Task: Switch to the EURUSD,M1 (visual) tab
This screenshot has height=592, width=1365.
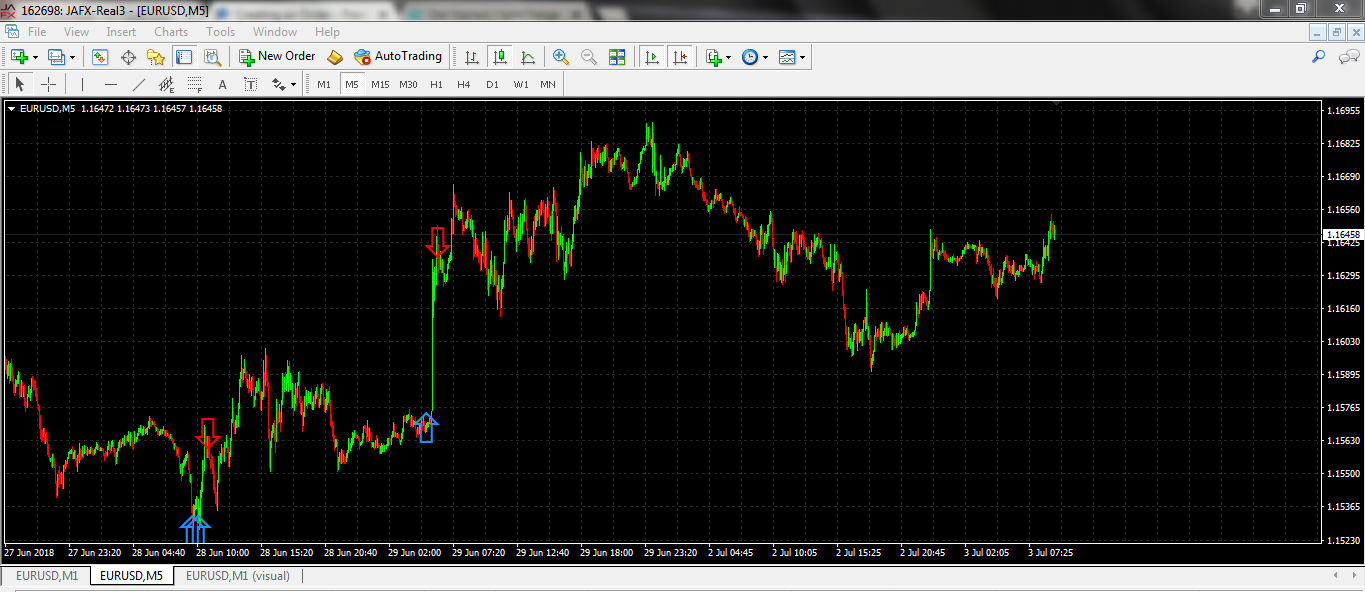Action: click(237, 576)
